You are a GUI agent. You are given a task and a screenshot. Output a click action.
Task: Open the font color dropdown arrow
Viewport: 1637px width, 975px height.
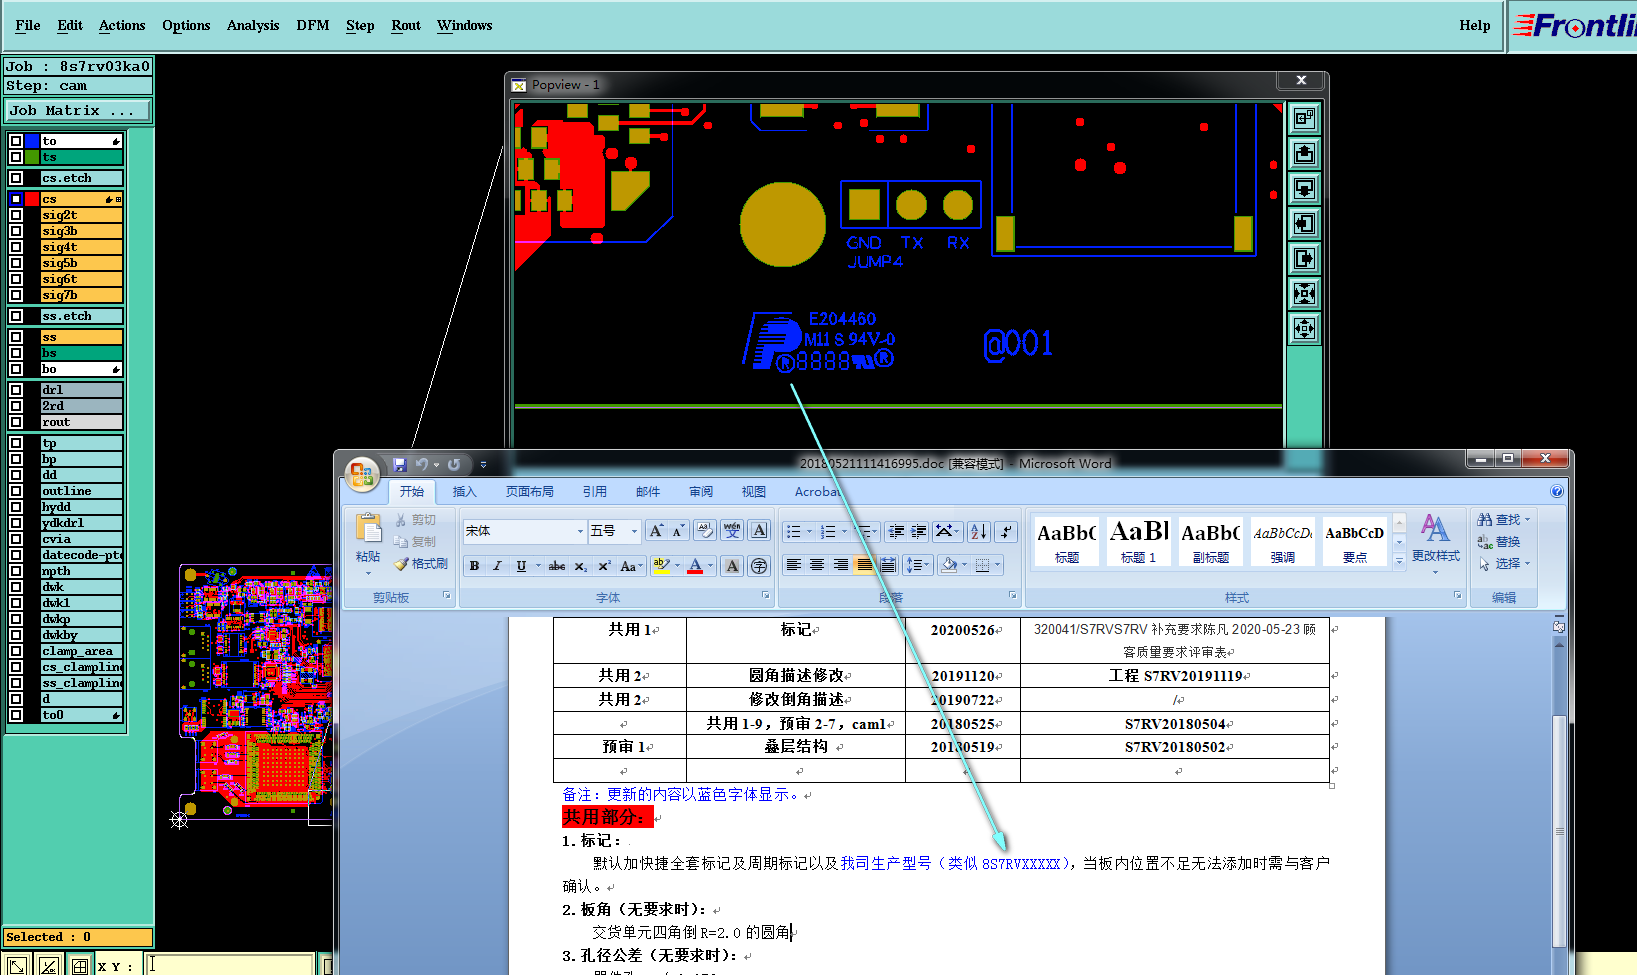pyautogui.click(x=711, y=566)
